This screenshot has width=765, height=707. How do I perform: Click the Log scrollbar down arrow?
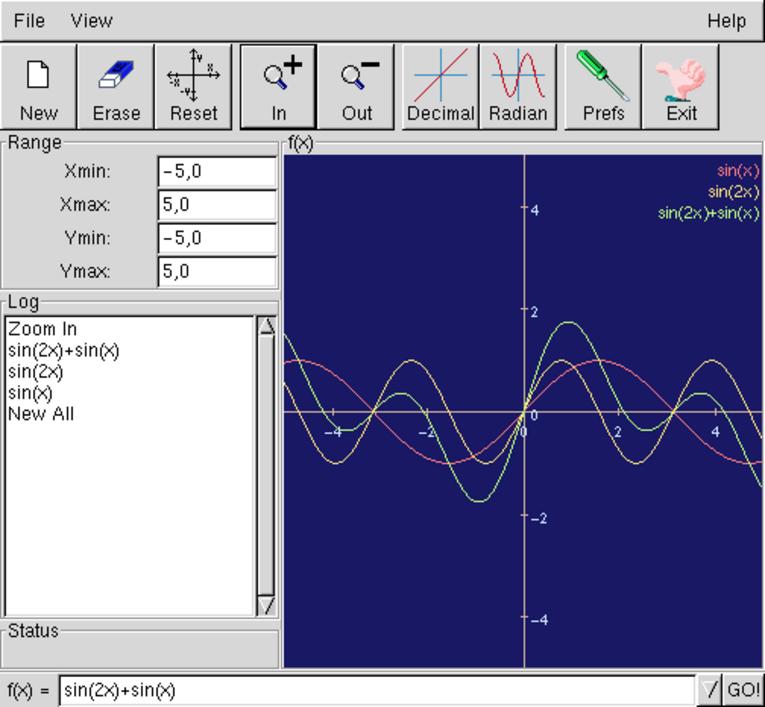(x=266, y=605)
